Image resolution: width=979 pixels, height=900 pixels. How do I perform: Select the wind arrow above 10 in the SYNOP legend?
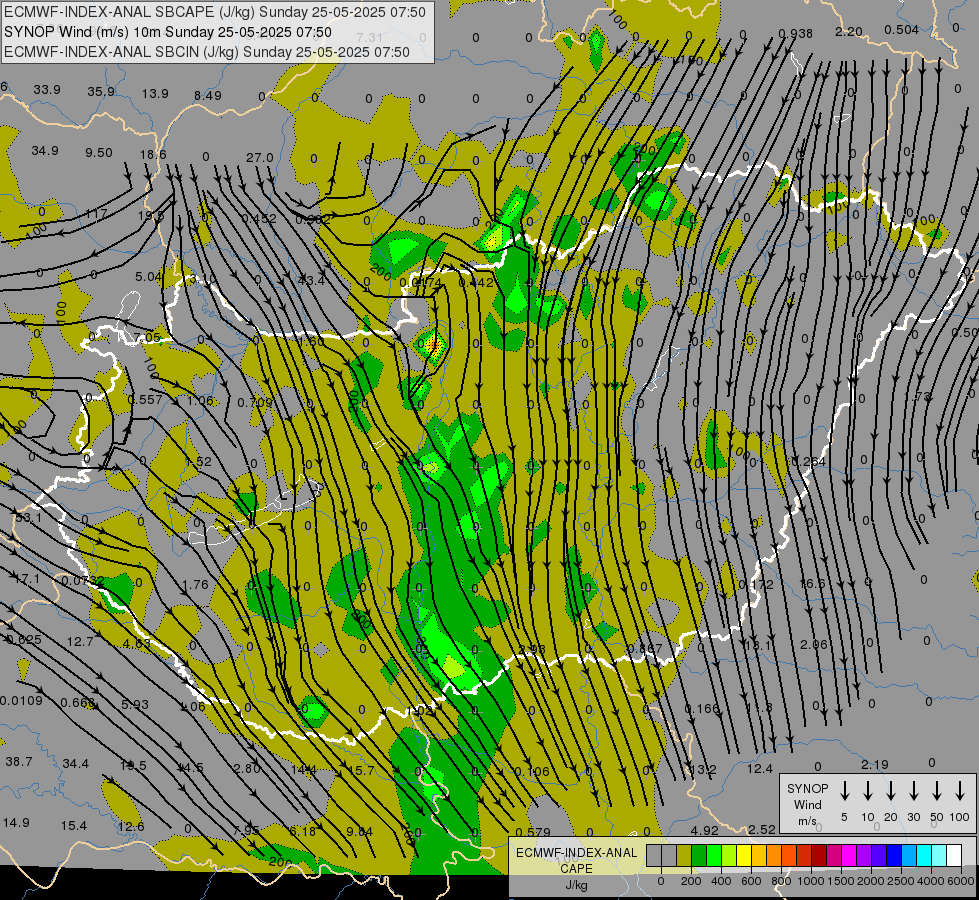[x=867, y=791]
